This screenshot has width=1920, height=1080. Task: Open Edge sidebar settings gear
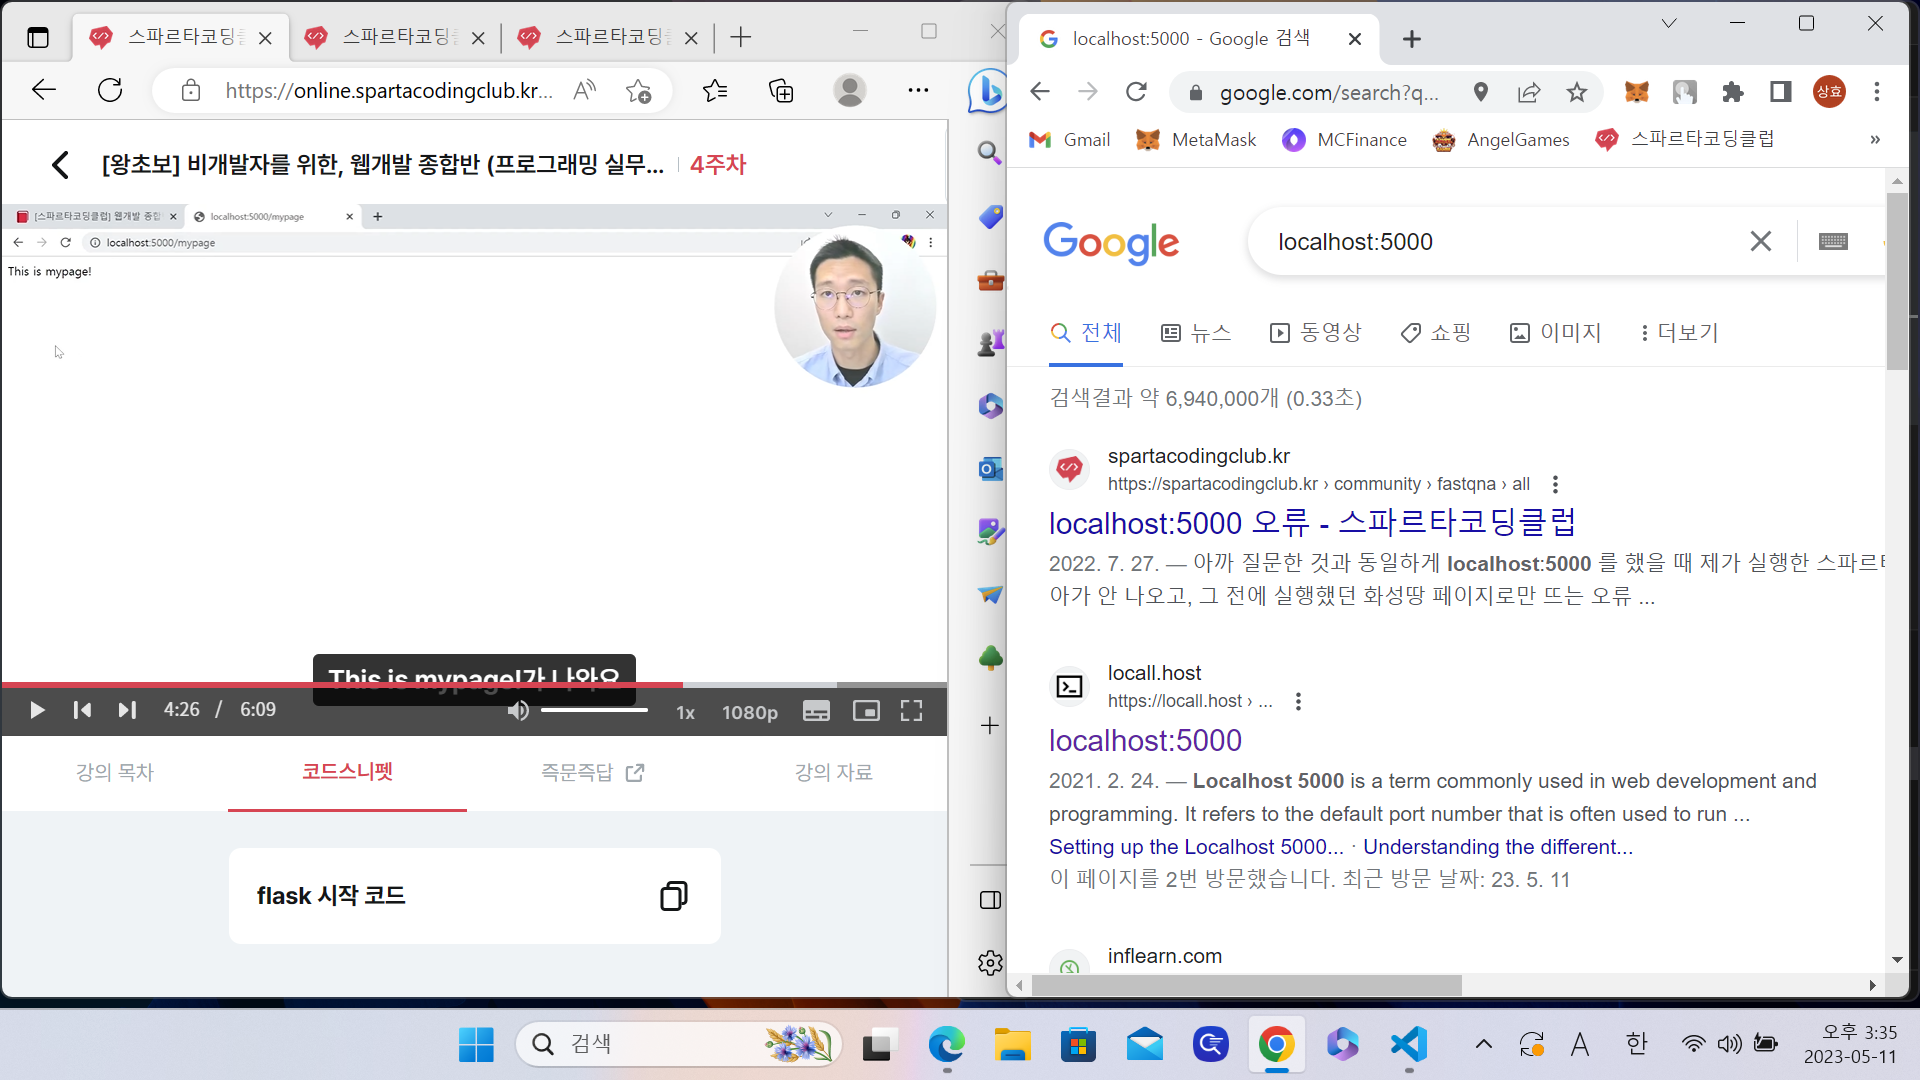pos(990,963)
